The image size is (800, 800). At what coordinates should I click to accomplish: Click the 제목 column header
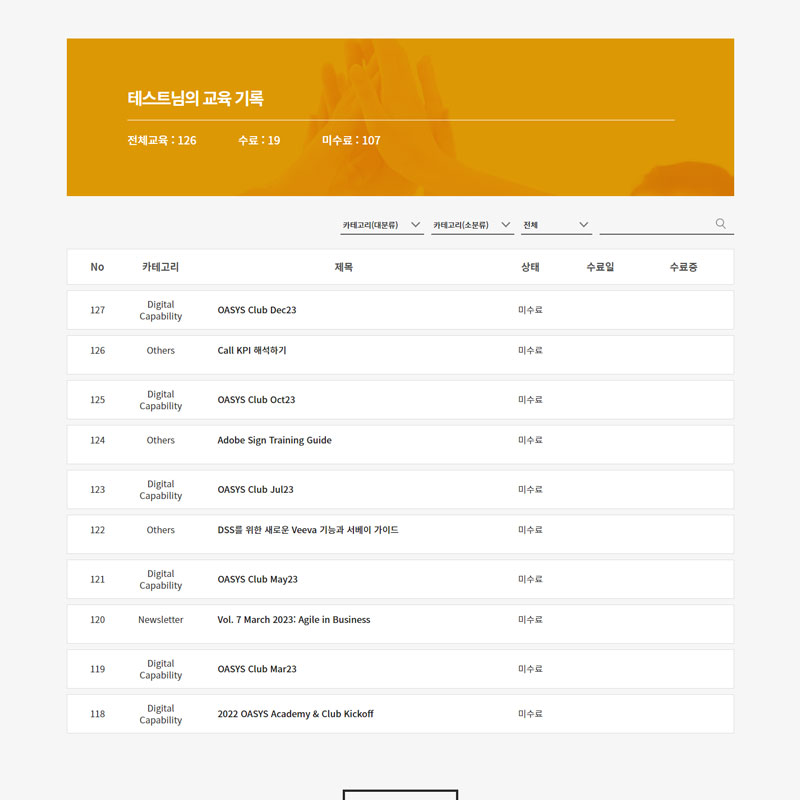click(x=343, y=267)
